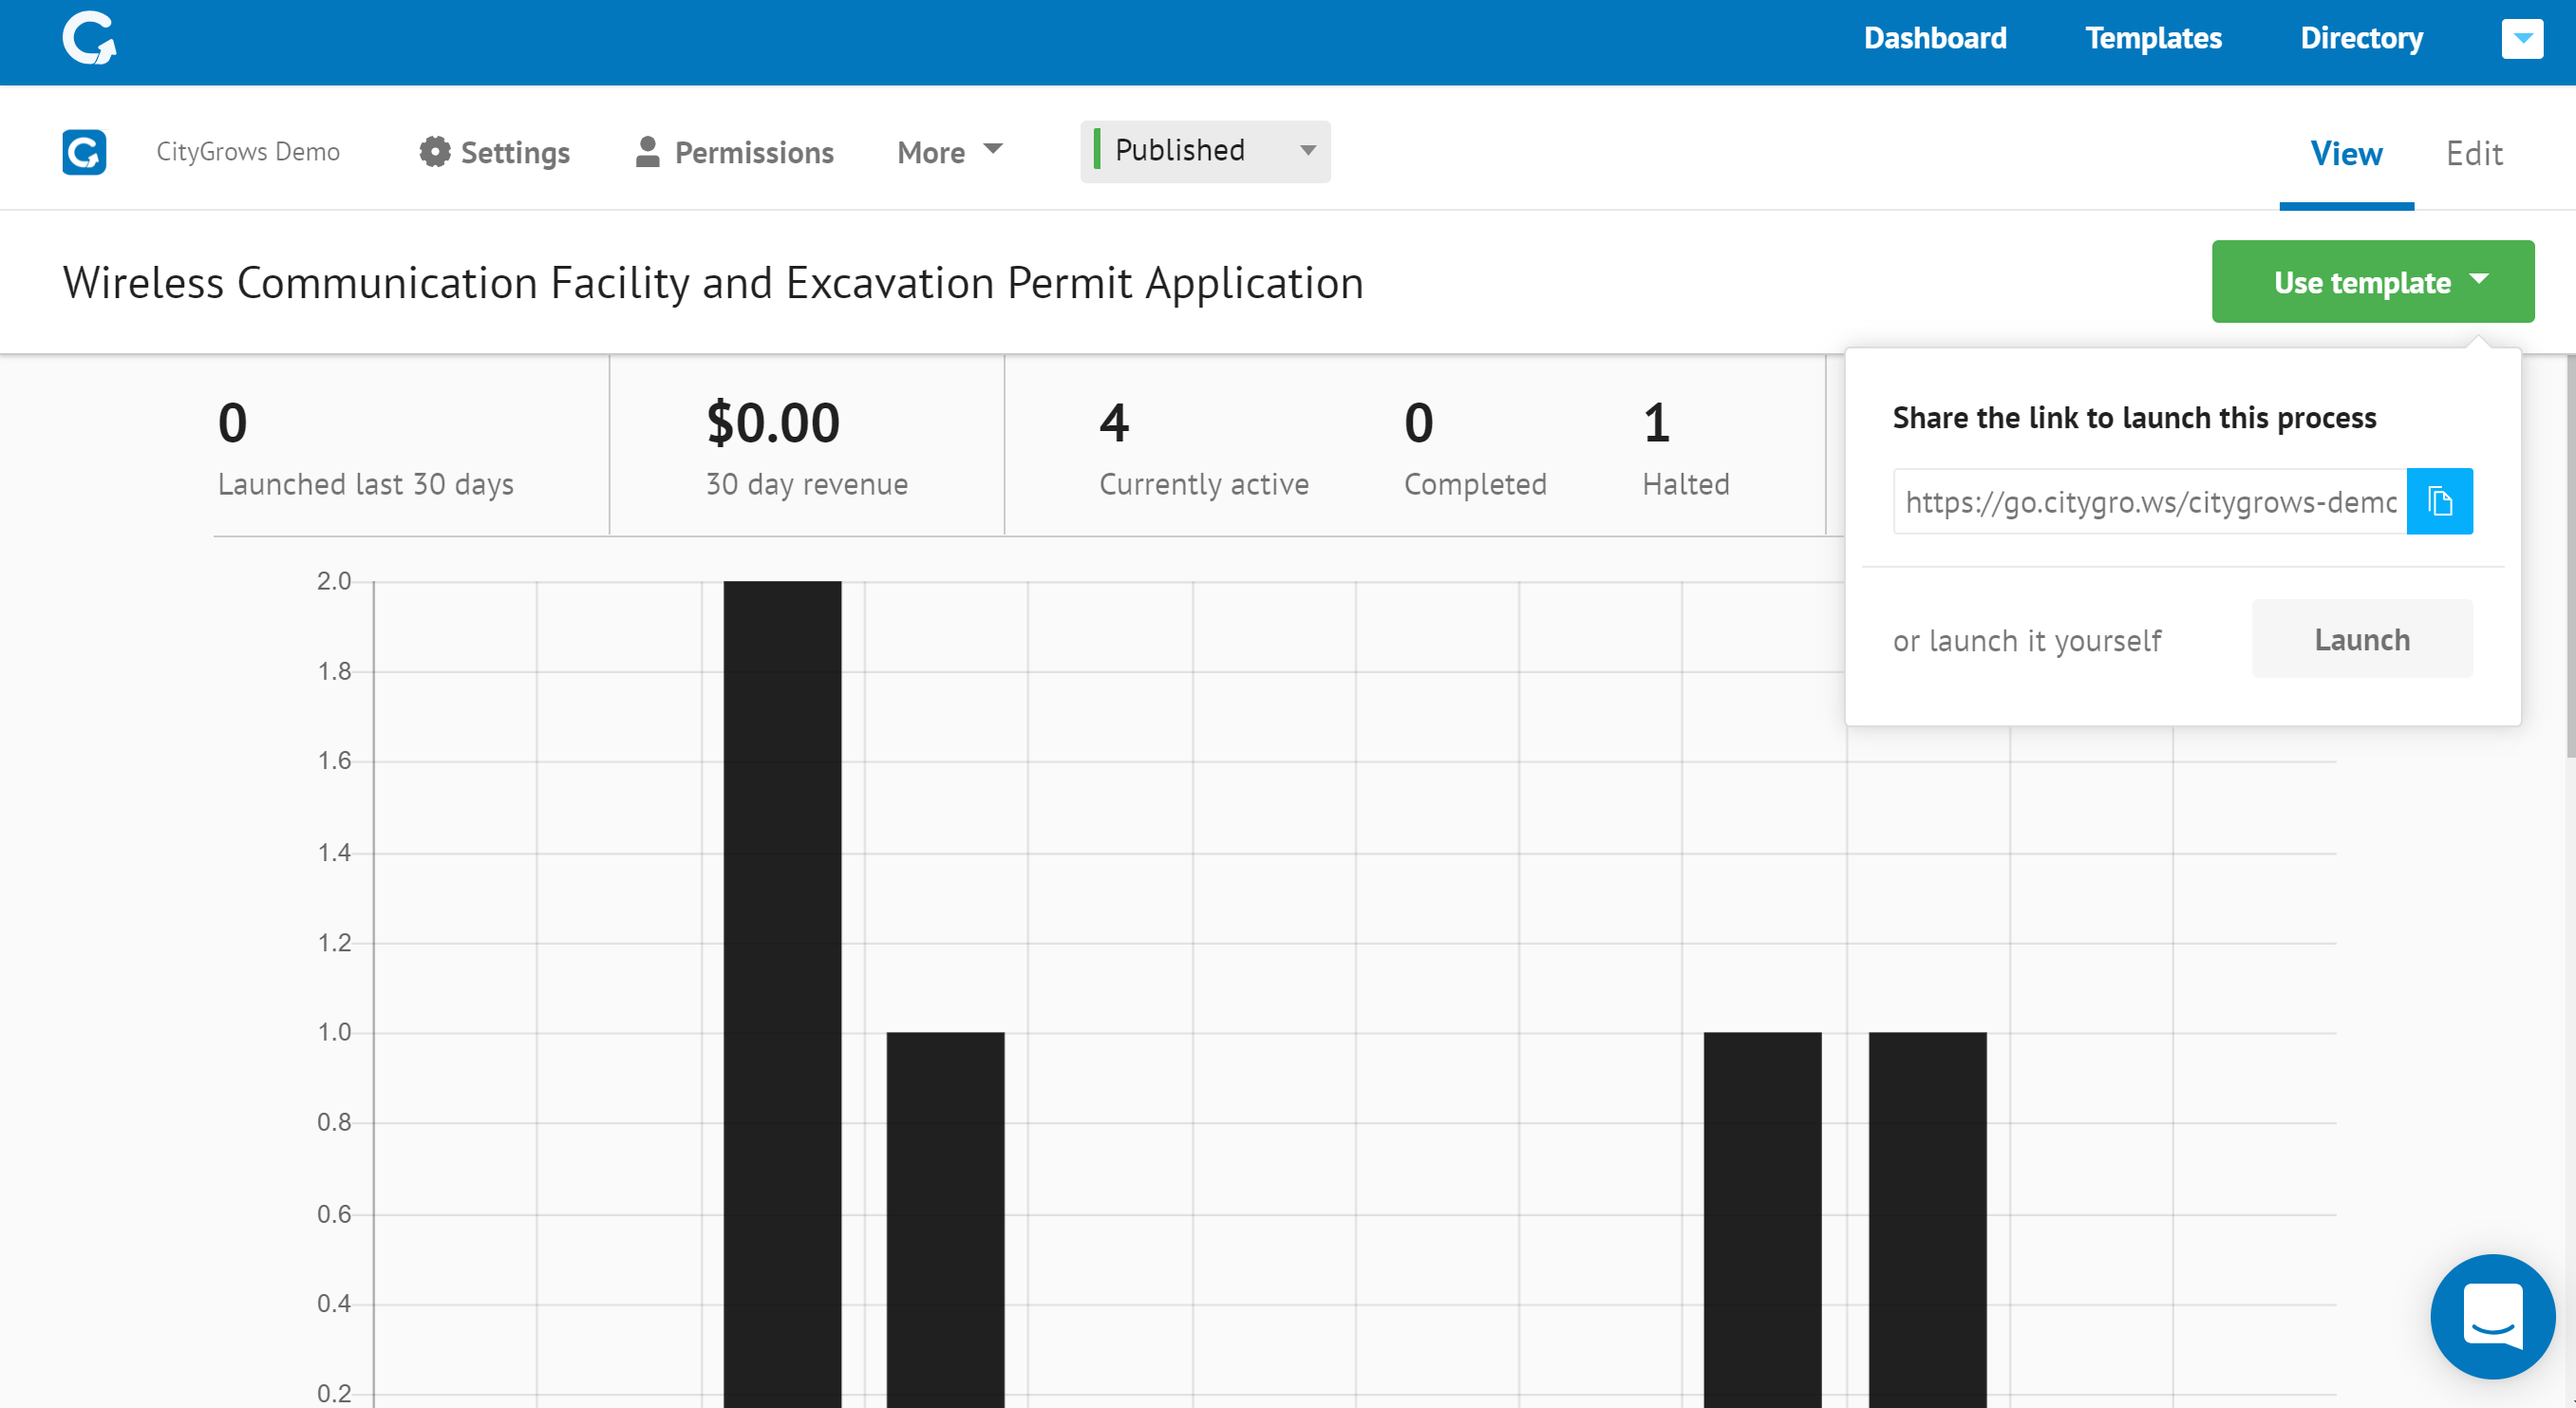Open the Published status dropdown
Viewport: 2576px width, 1408px height.
(x=1205, y=151)
